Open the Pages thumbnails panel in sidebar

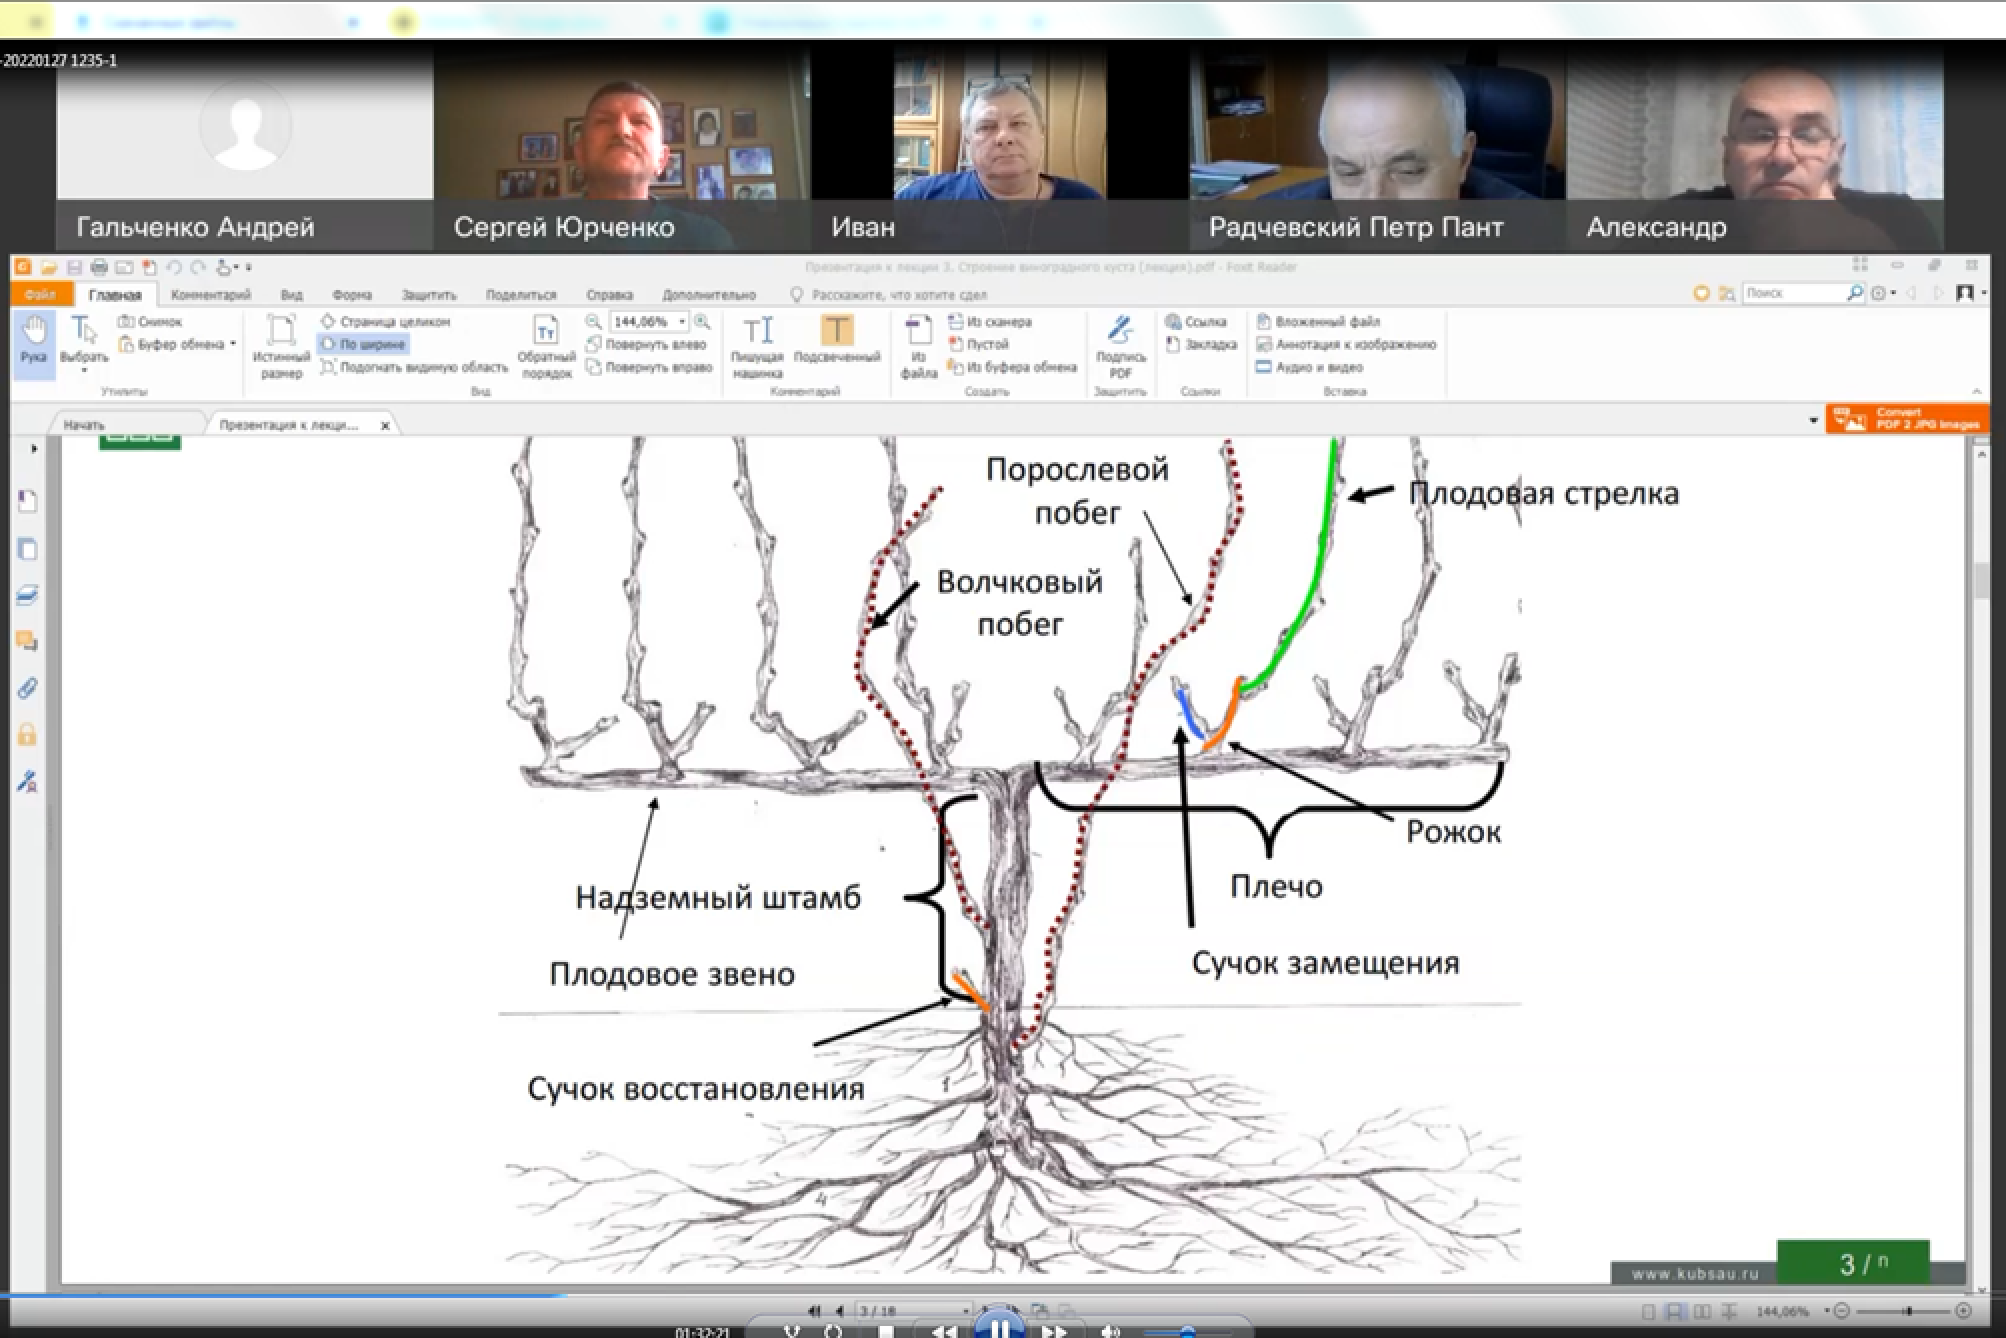coord(28,549)
